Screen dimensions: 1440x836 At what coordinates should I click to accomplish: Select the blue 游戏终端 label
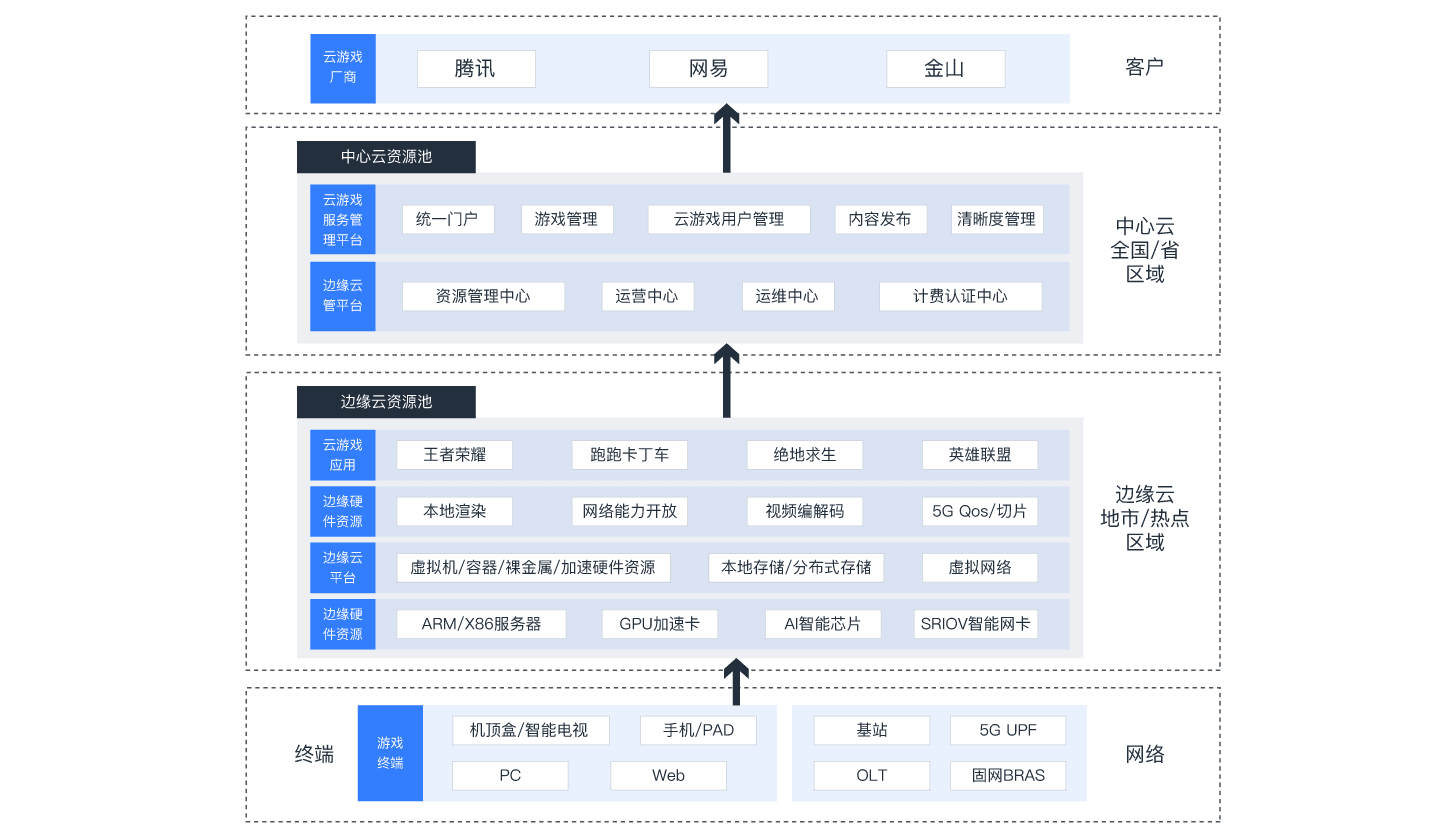(x=390, y=753)
